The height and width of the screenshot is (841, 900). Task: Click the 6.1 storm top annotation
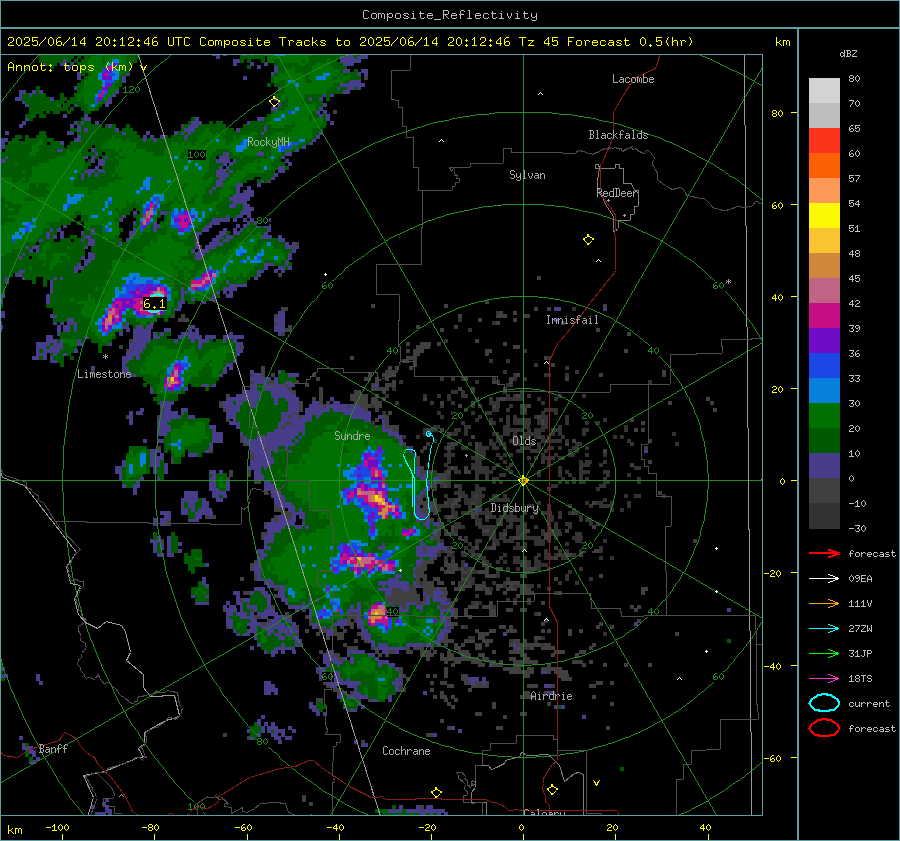154,304
